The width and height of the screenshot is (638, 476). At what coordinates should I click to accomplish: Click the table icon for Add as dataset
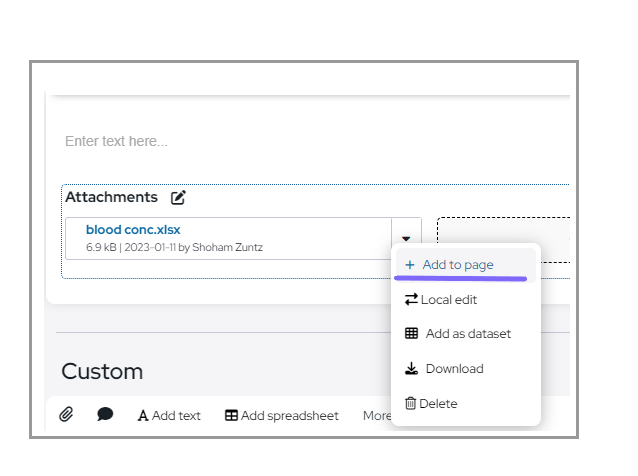(x=411, y=334)
